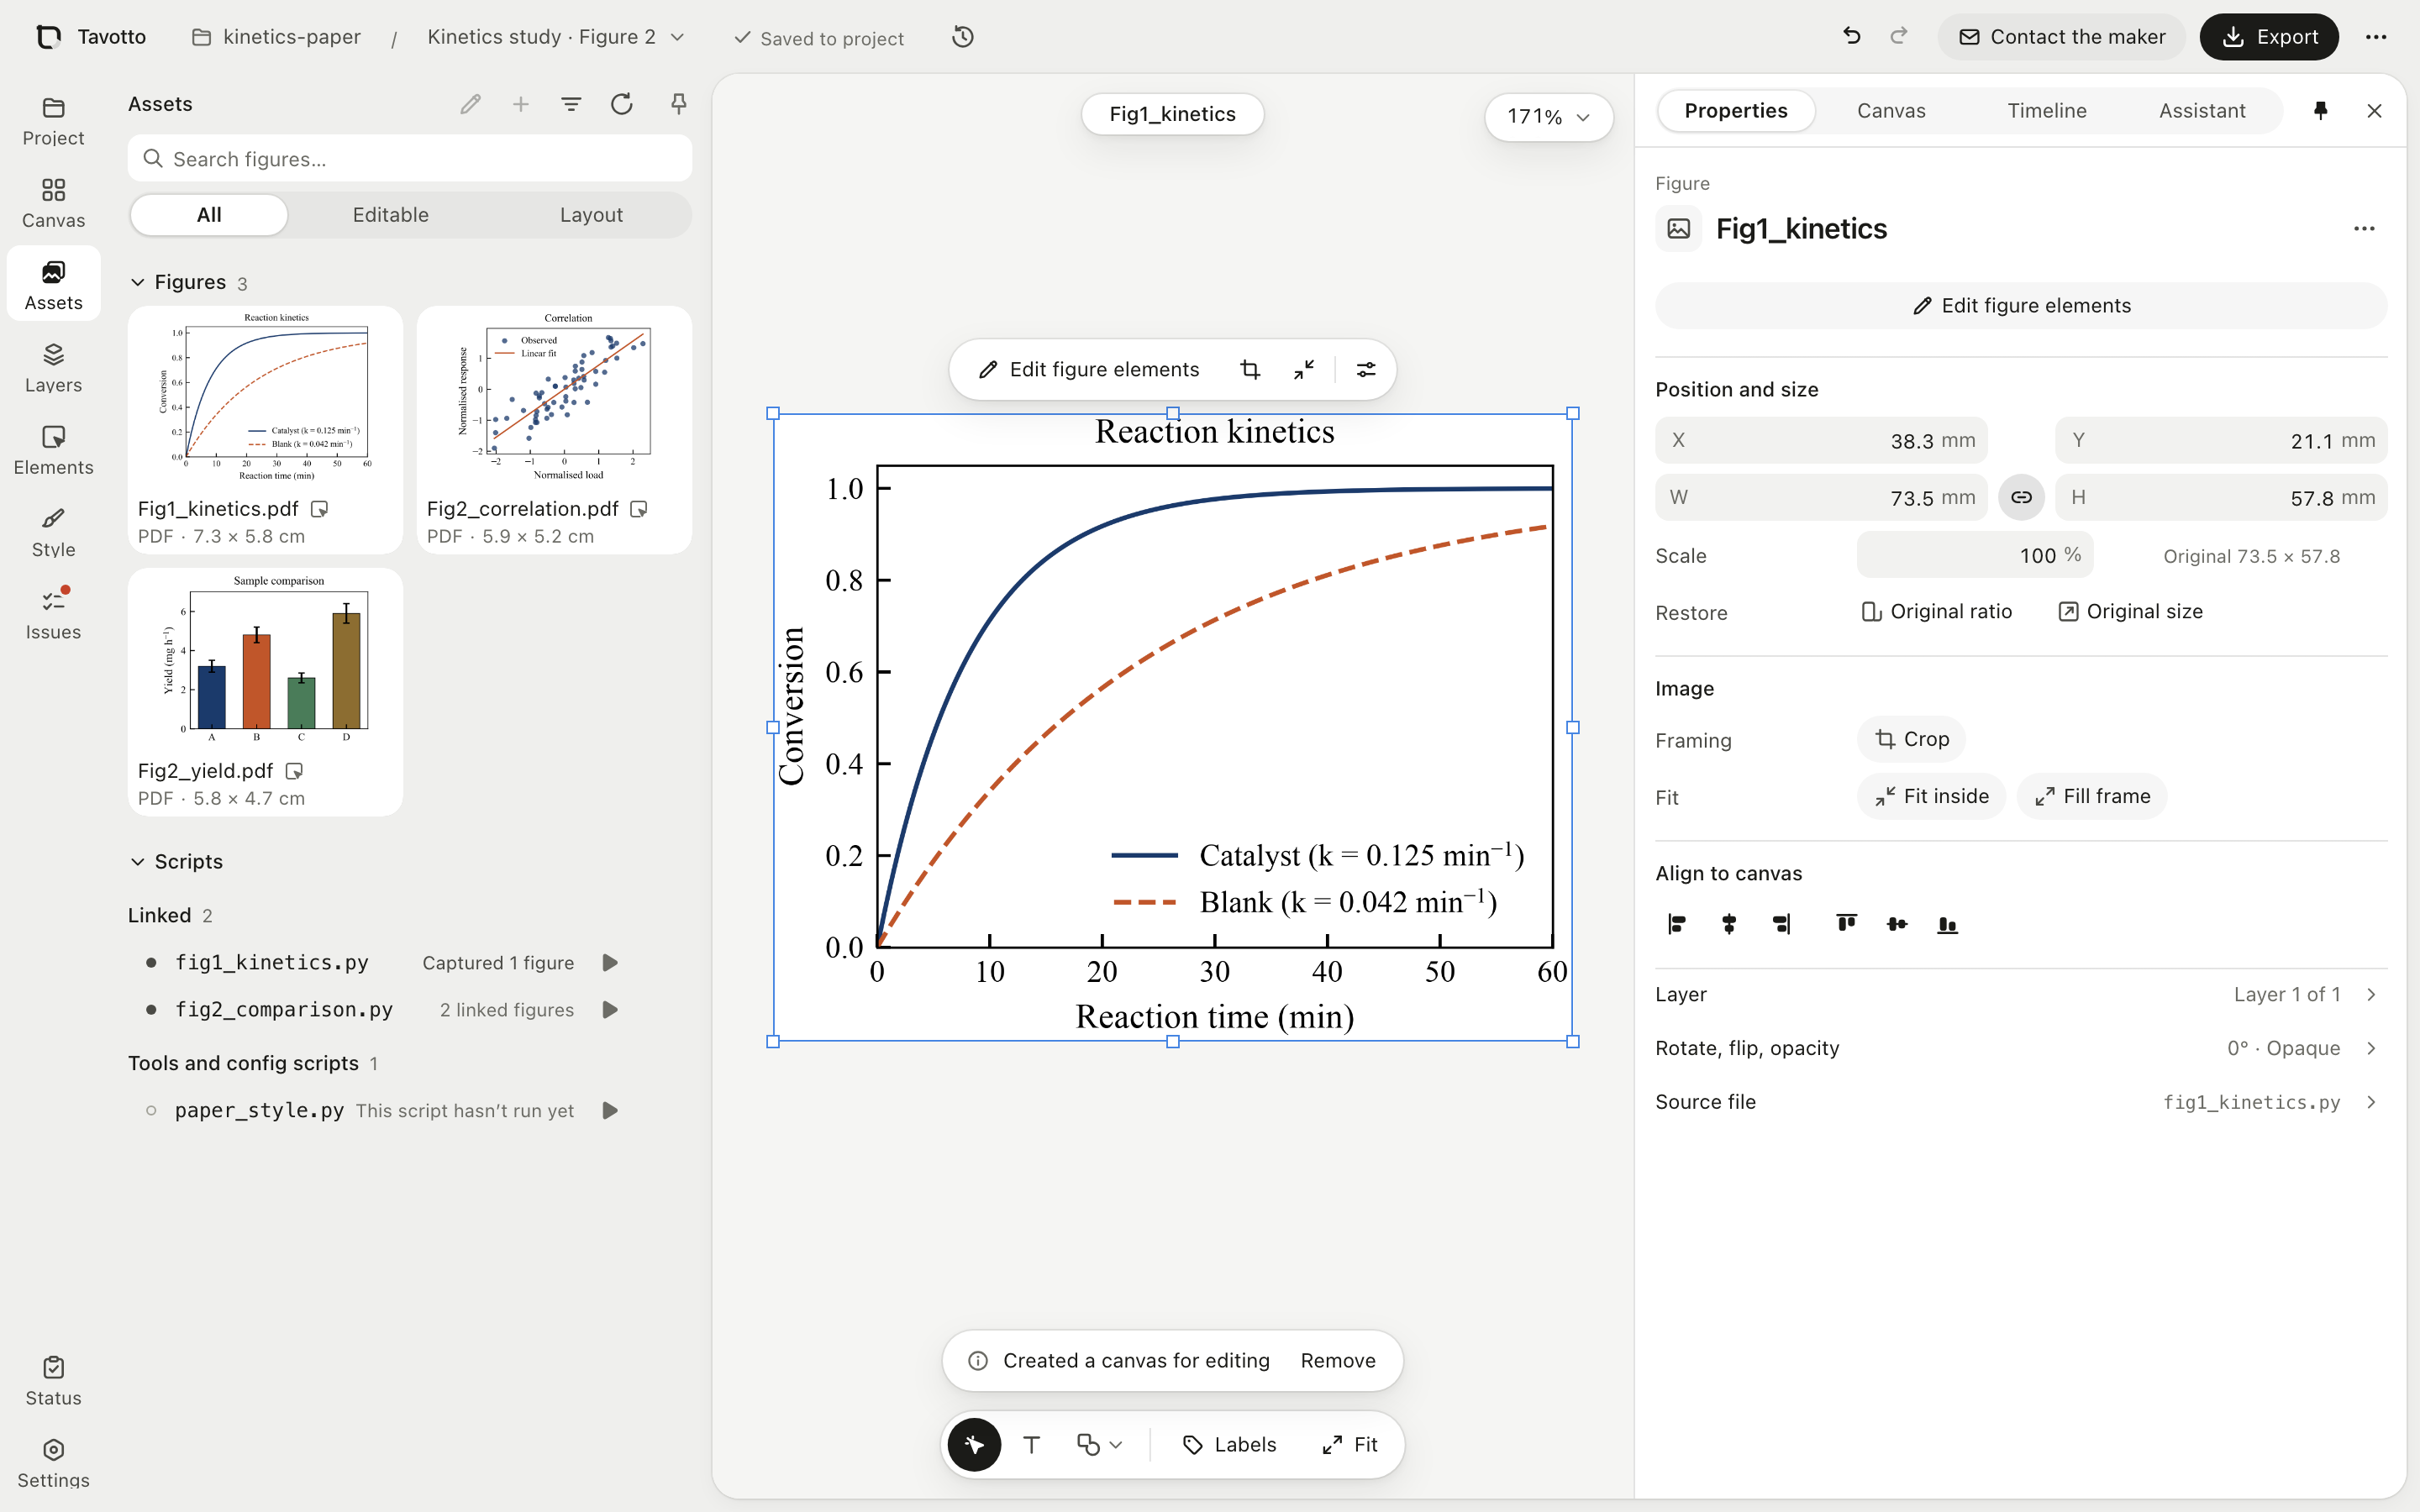Align figure to canvas horizontal center
The height and width of the screenshot is (1512, 2420).
pos(1729,924)
